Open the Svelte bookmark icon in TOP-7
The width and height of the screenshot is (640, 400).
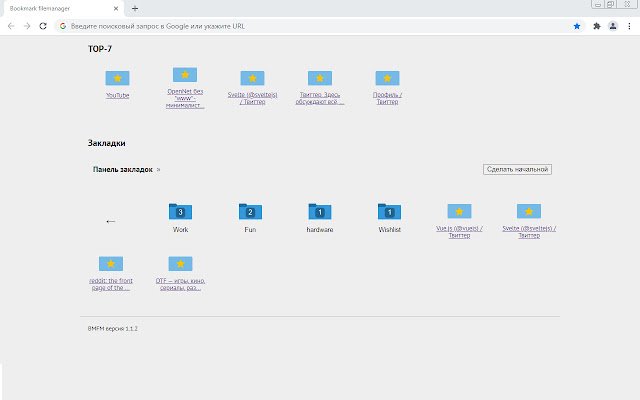click(252, 78)
